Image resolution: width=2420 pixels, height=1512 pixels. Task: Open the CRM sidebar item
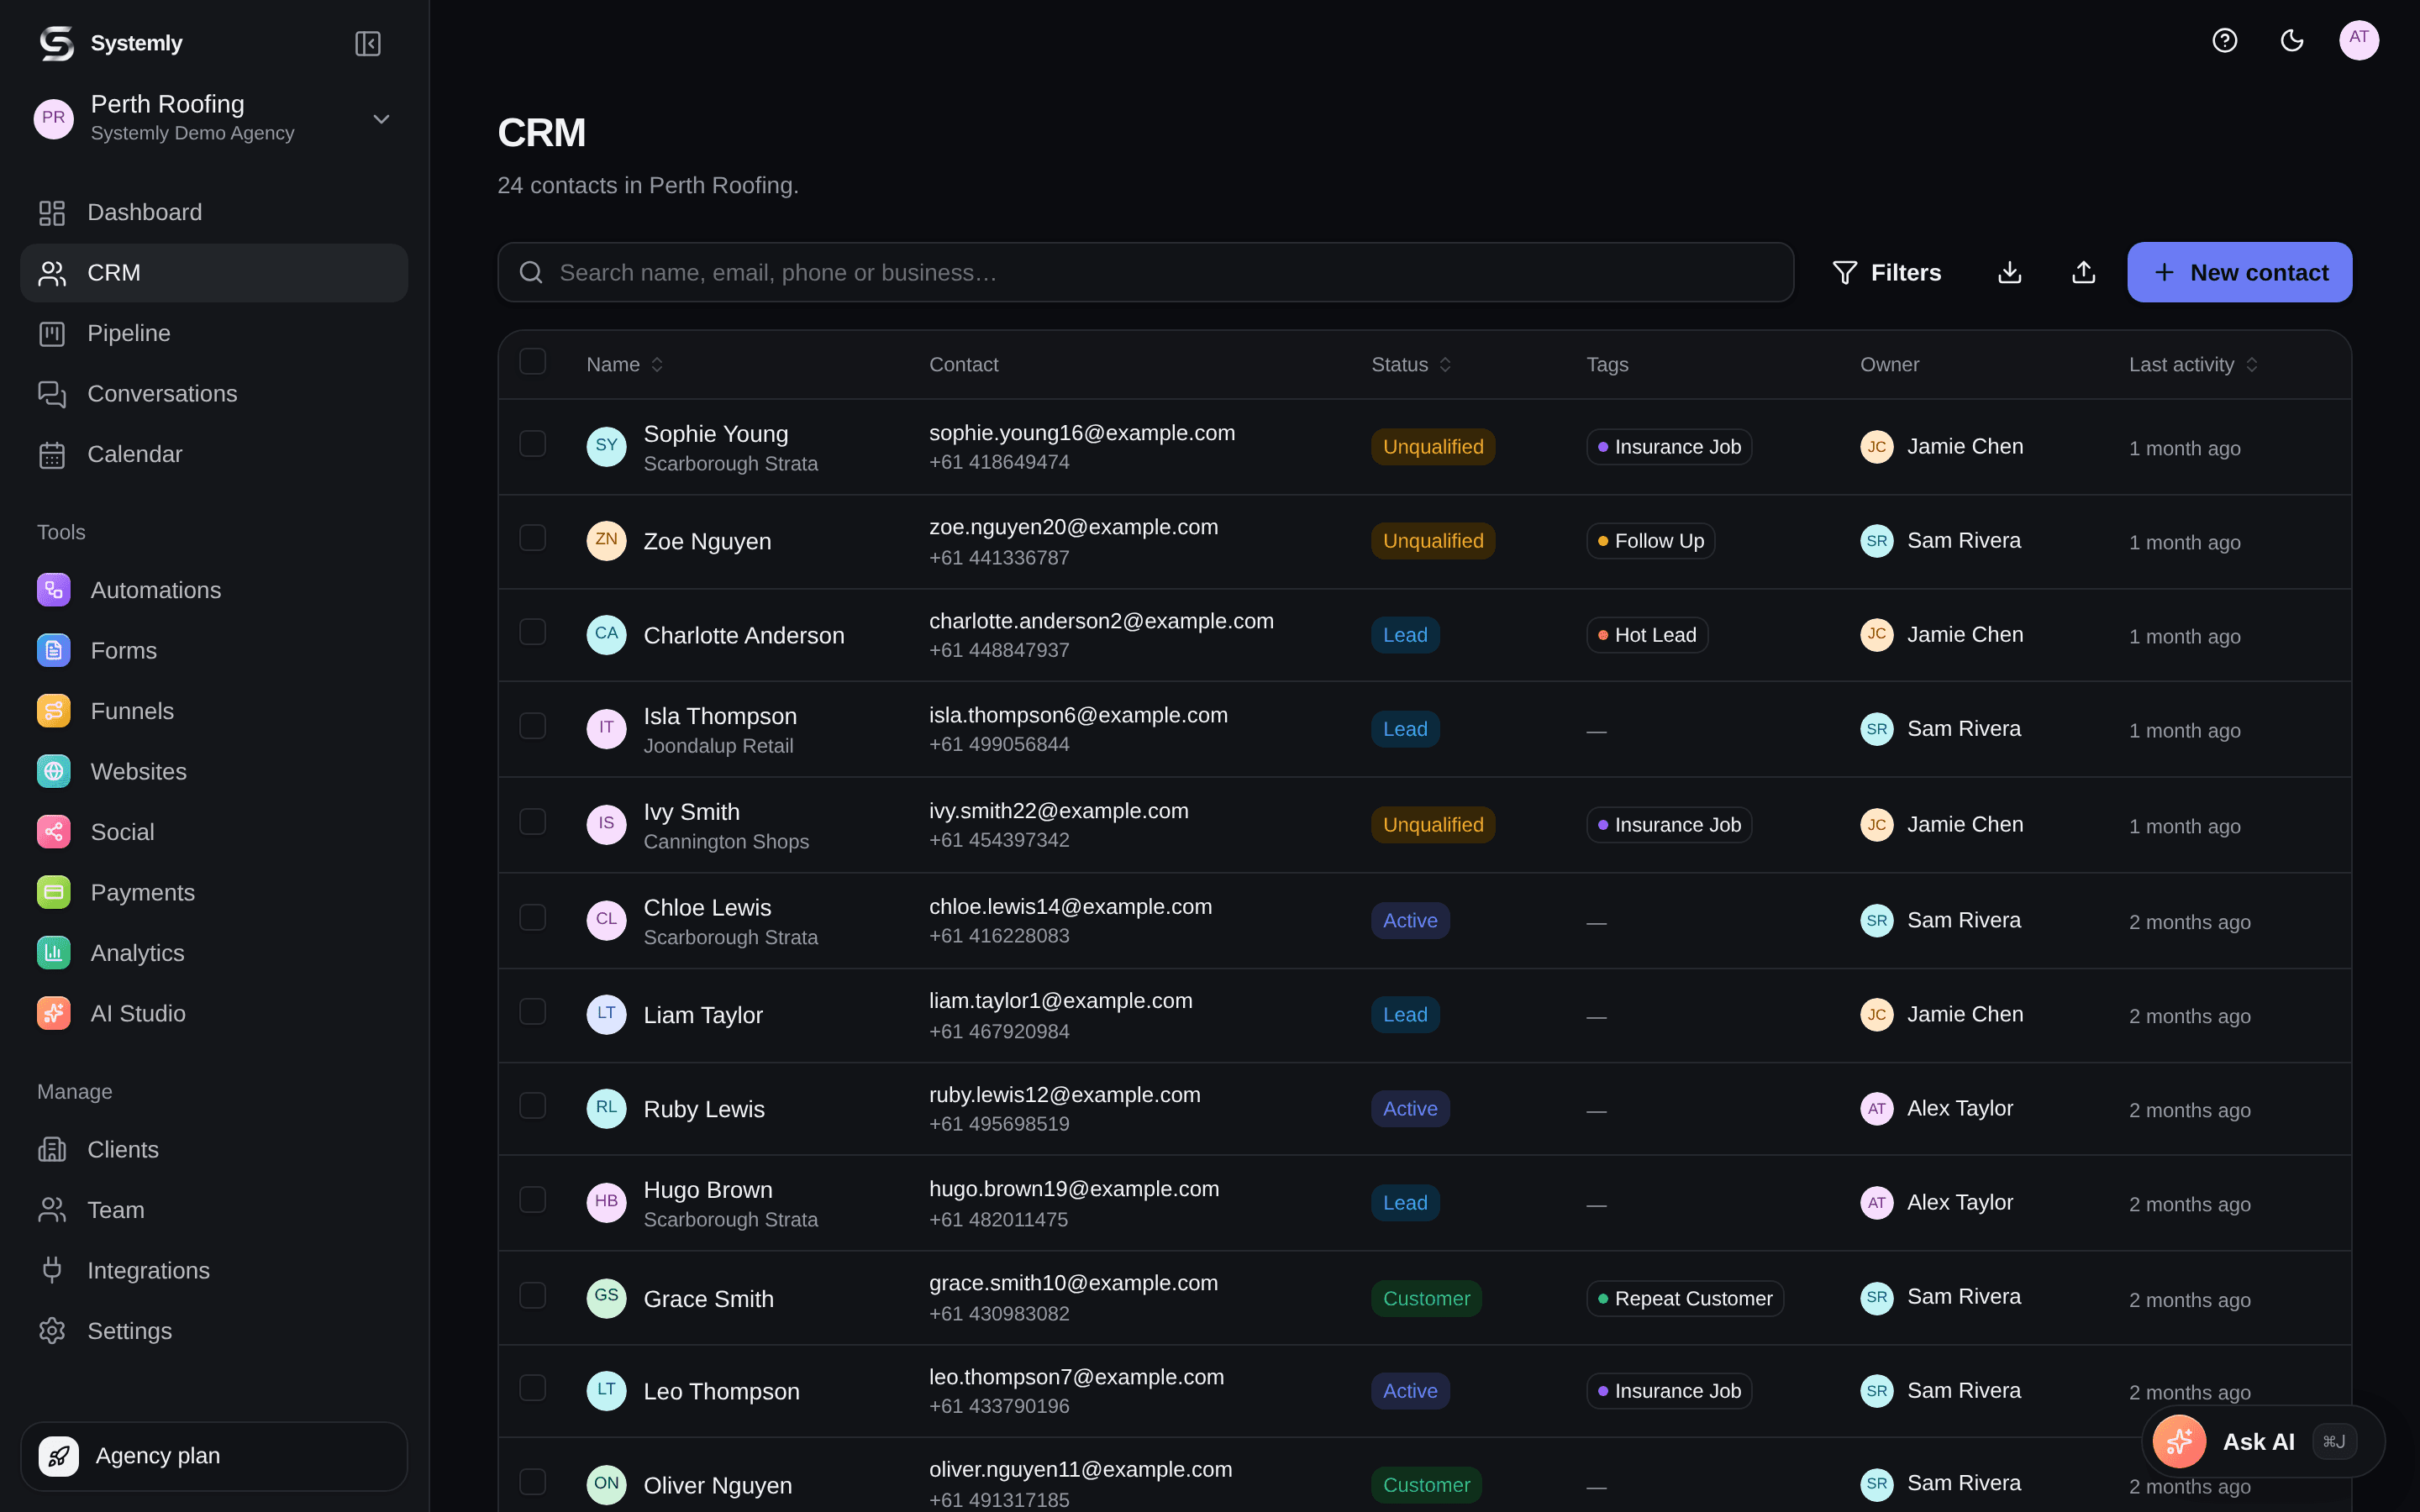click(x=214, y=273)
